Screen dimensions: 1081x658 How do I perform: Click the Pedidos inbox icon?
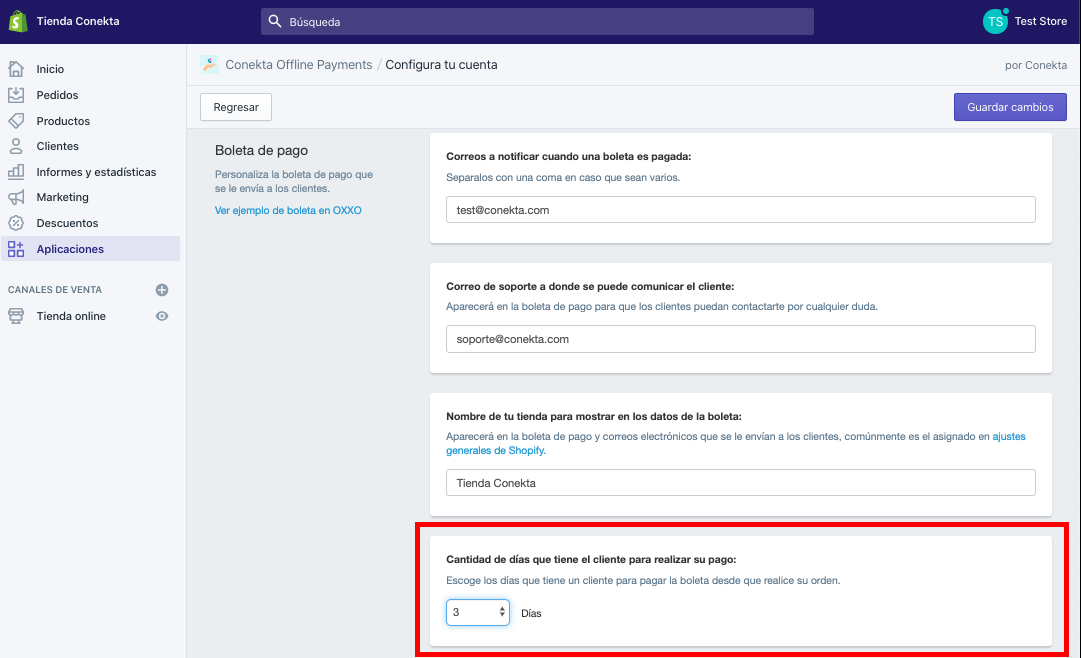(x=16, y=94)
